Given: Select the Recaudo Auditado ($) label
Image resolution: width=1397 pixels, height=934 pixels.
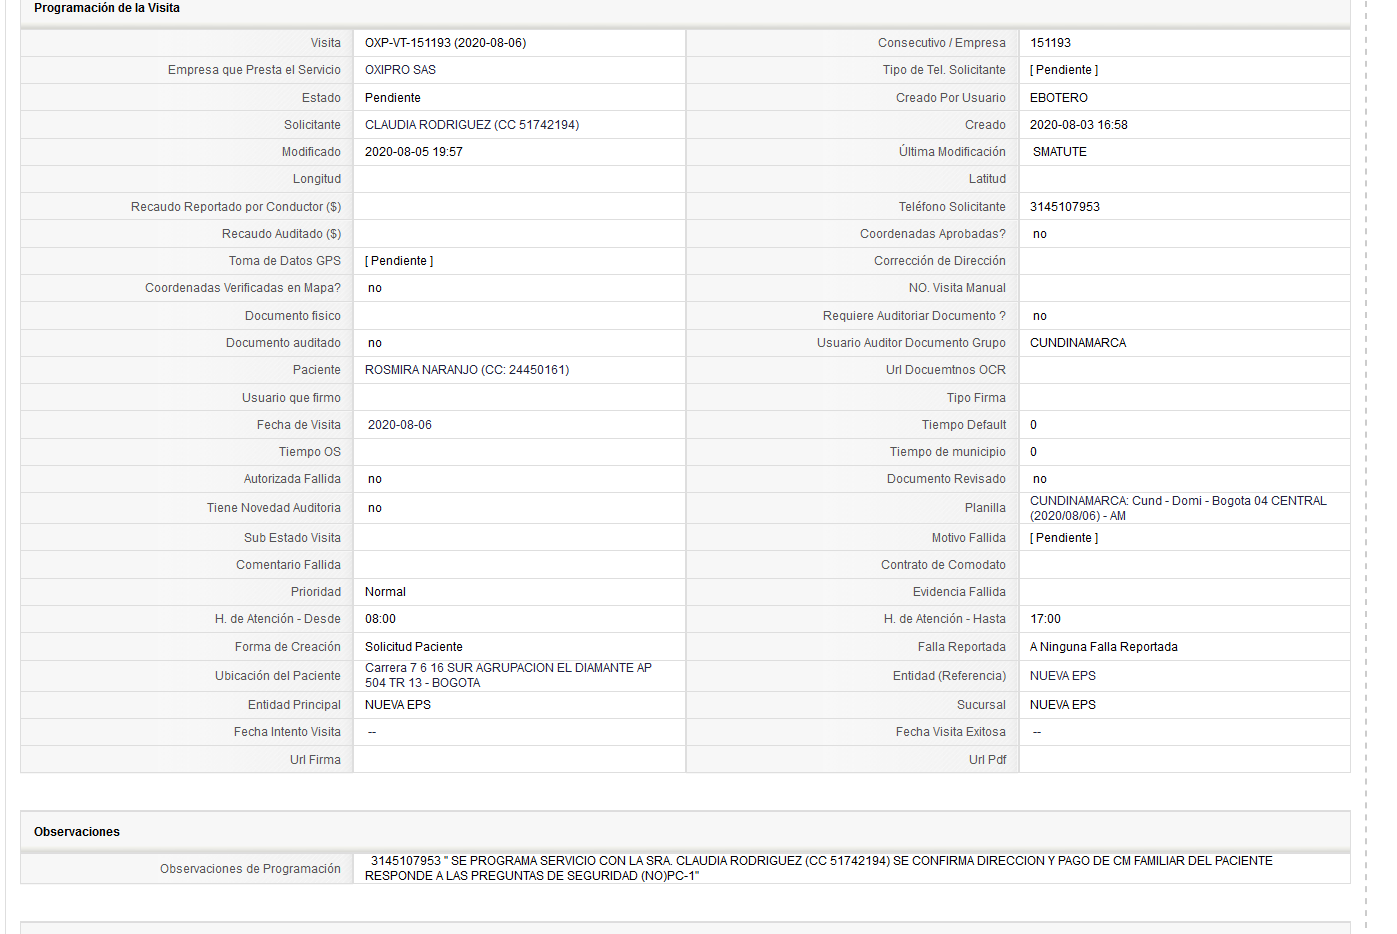Looking at the screenshot, I should [x=281, y=234].
